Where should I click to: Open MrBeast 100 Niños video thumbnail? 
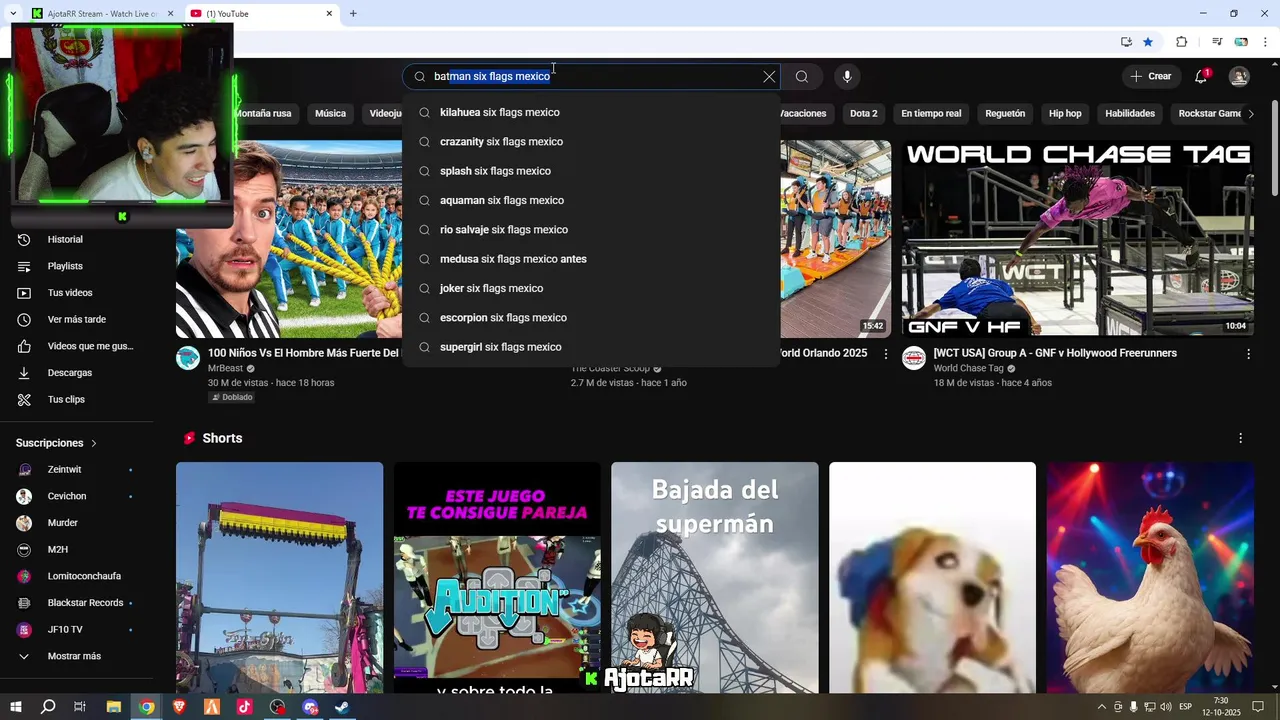click(x=289, y=239)
